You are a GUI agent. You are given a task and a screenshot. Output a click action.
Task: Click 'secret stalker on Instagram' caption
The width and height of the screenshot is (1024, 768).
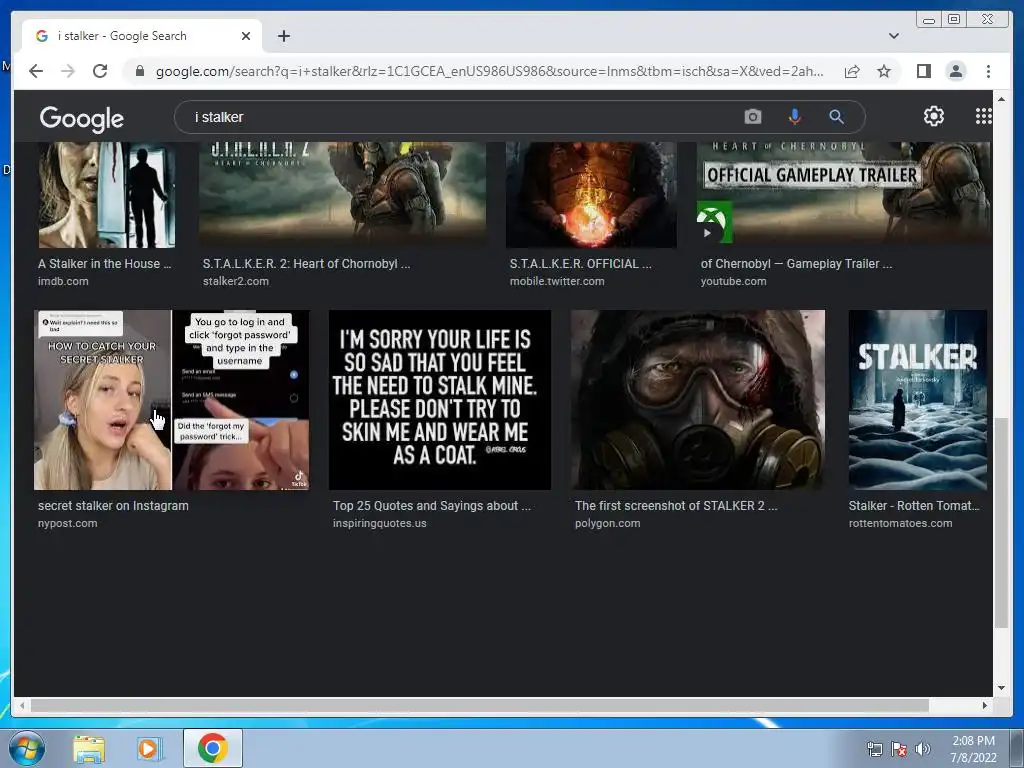(113, 505)
